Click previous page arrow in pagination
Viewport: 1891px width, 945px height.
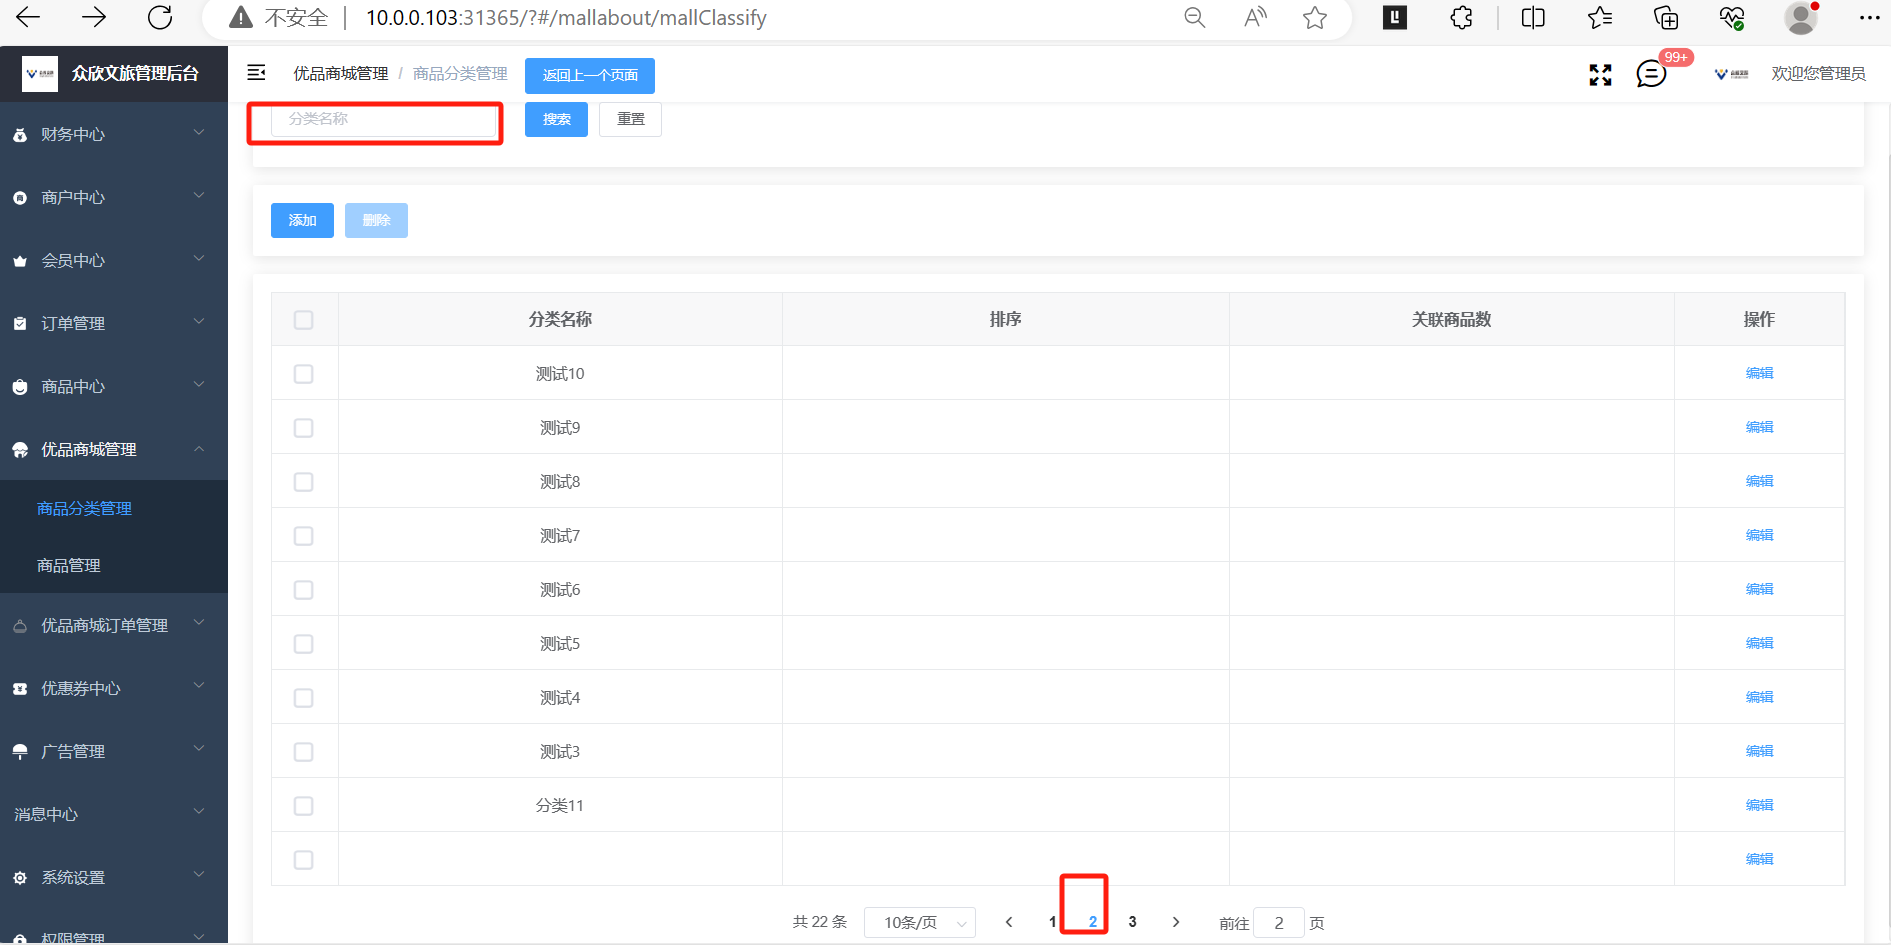point(1009,922)
